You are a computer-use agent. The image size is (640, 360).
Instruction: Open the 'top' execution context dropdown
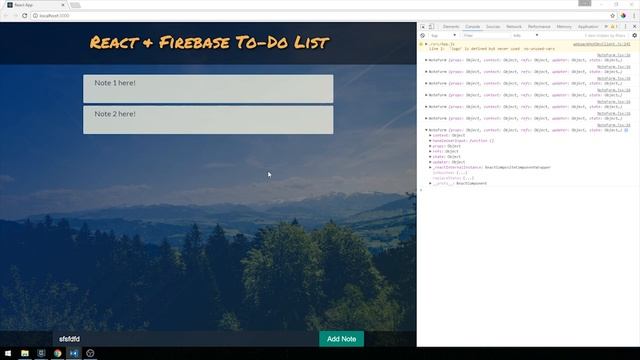coord(443,36)
